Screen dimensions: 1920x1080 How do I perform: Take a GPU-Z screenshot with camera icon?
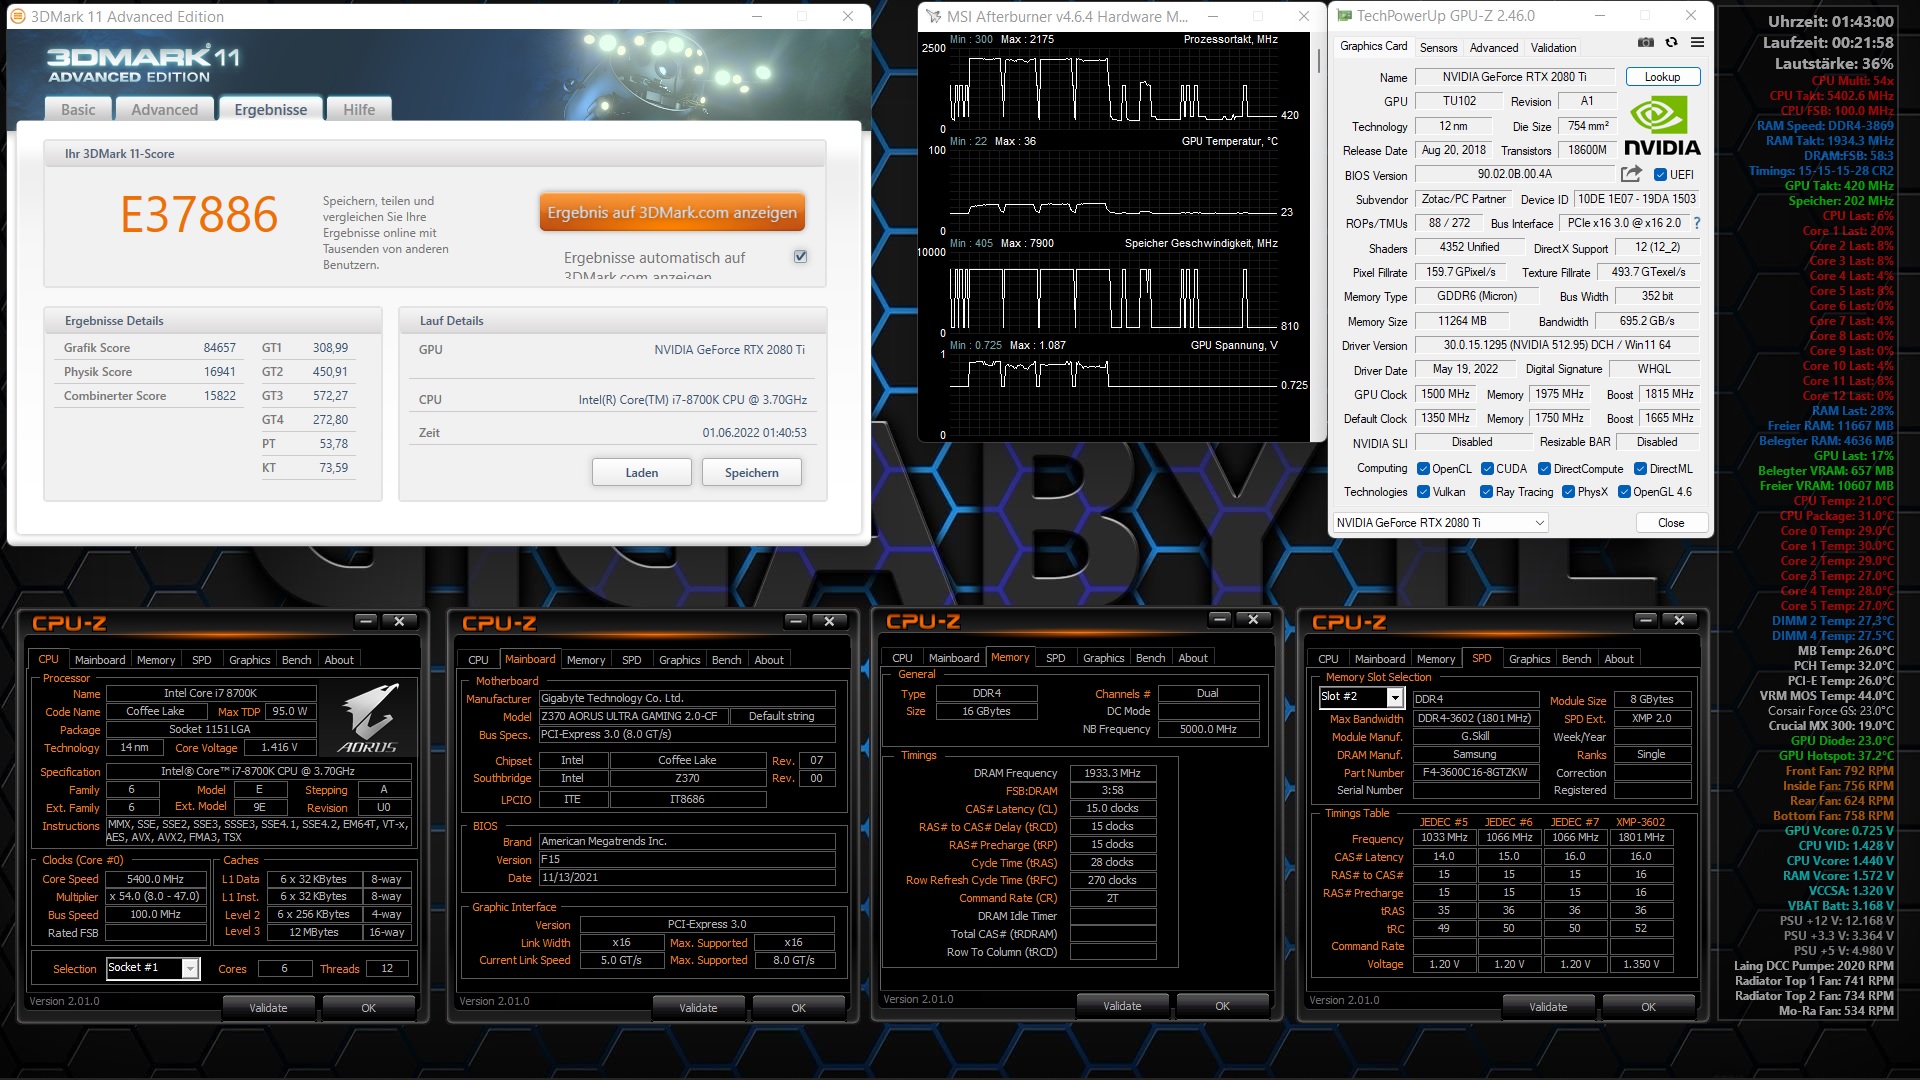[x=1646, y=43]
